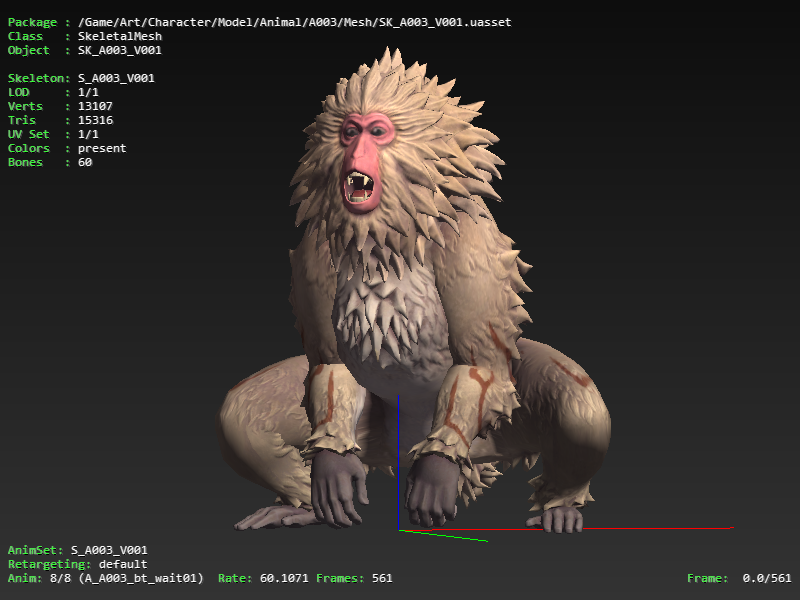Click the blue vertical axis line
800x600 pixels.
pos(398,462)
